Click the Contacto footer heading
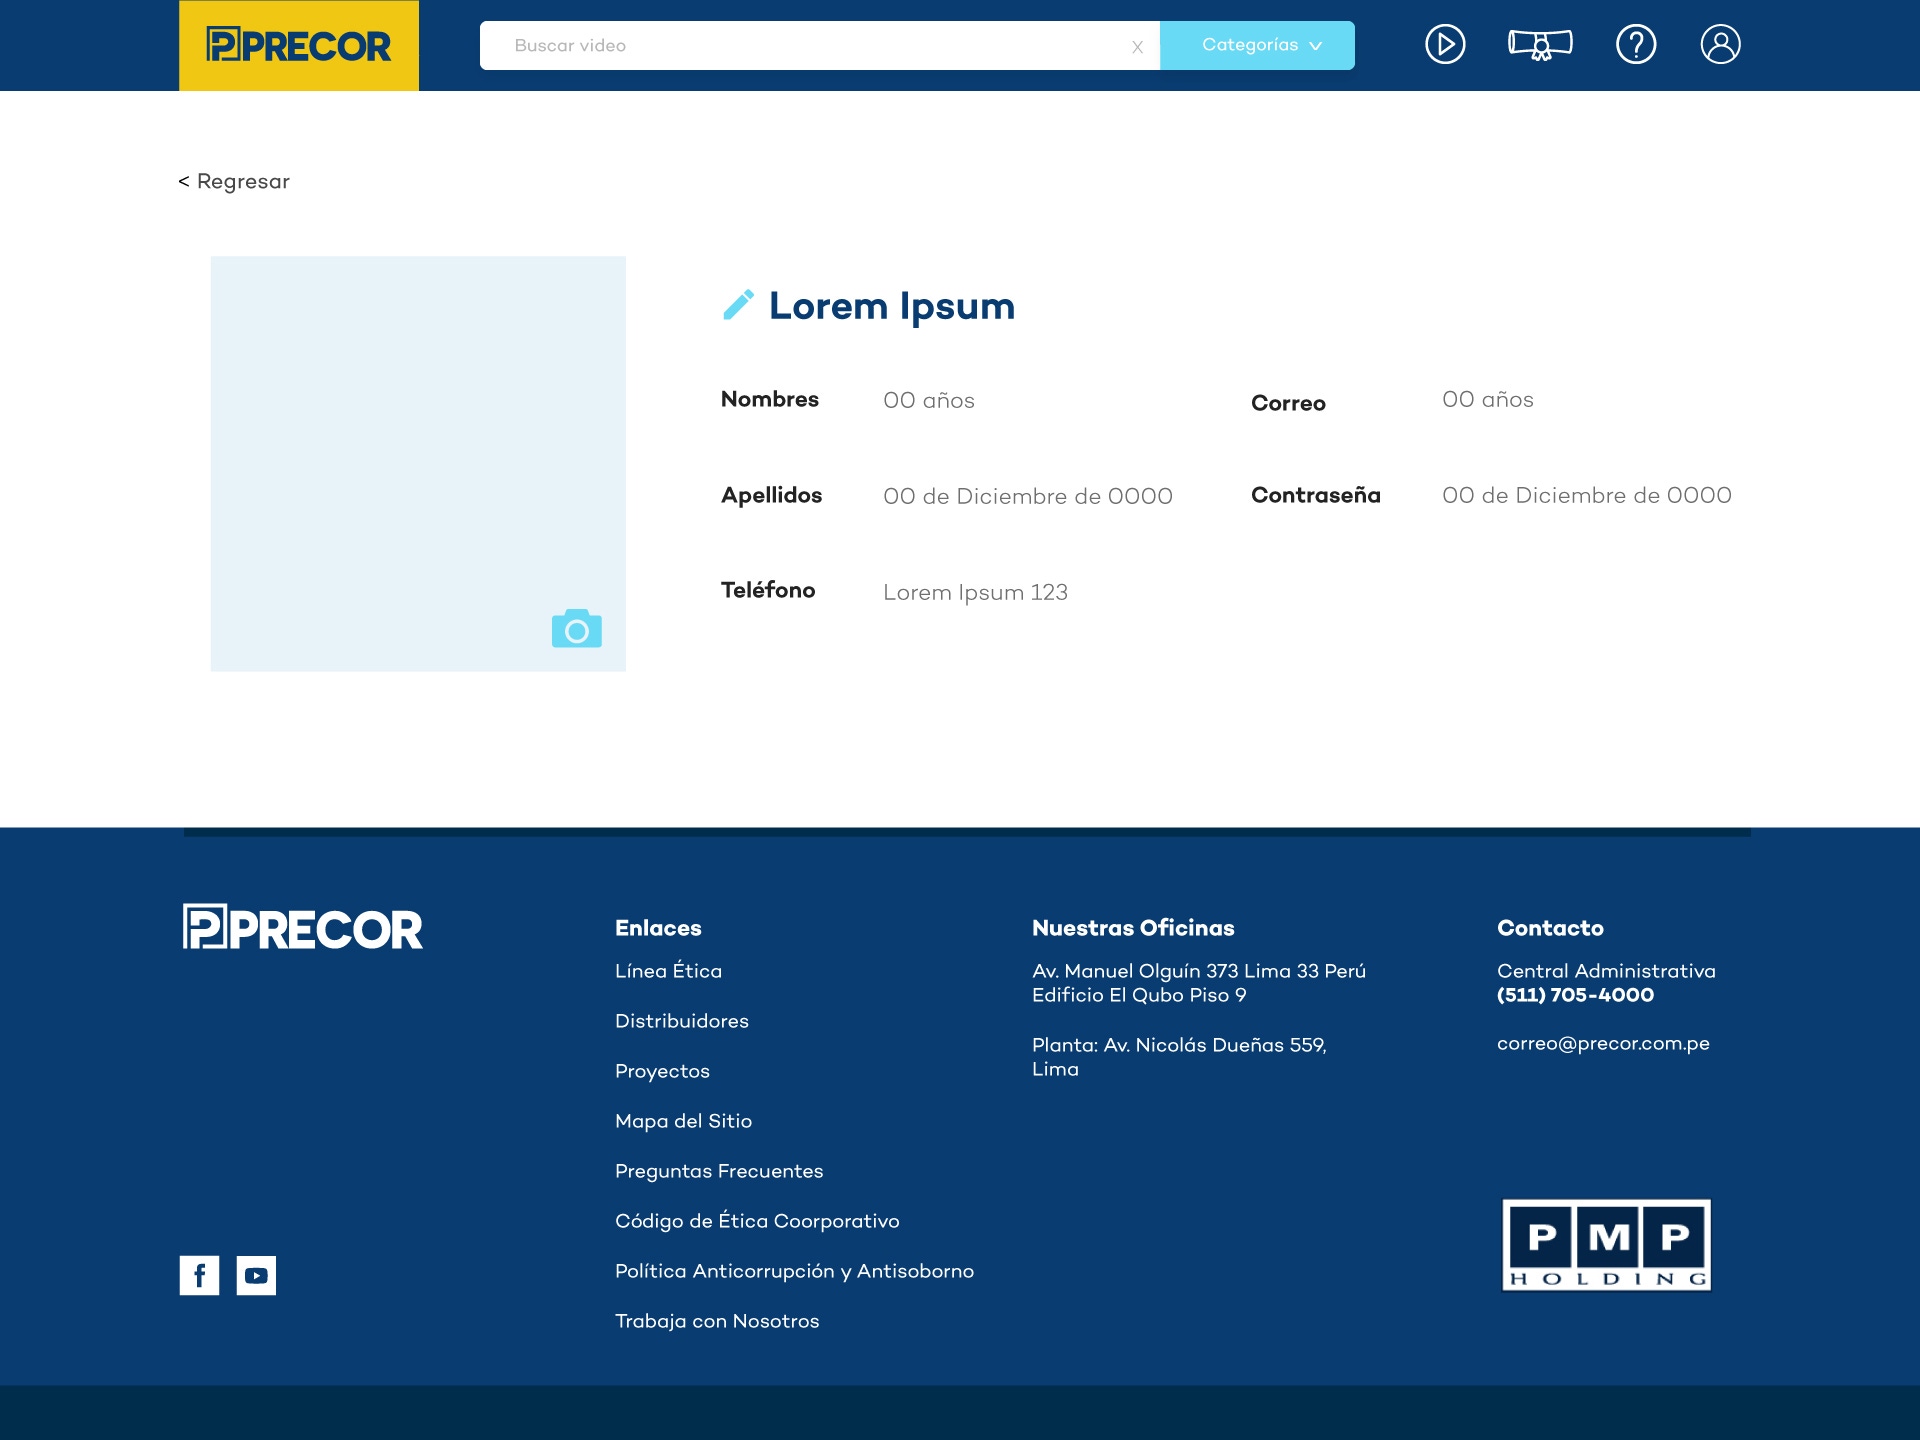The height and width of the screenshot is (1440, 1920). pyautogui.click(x=1550, y=928)
